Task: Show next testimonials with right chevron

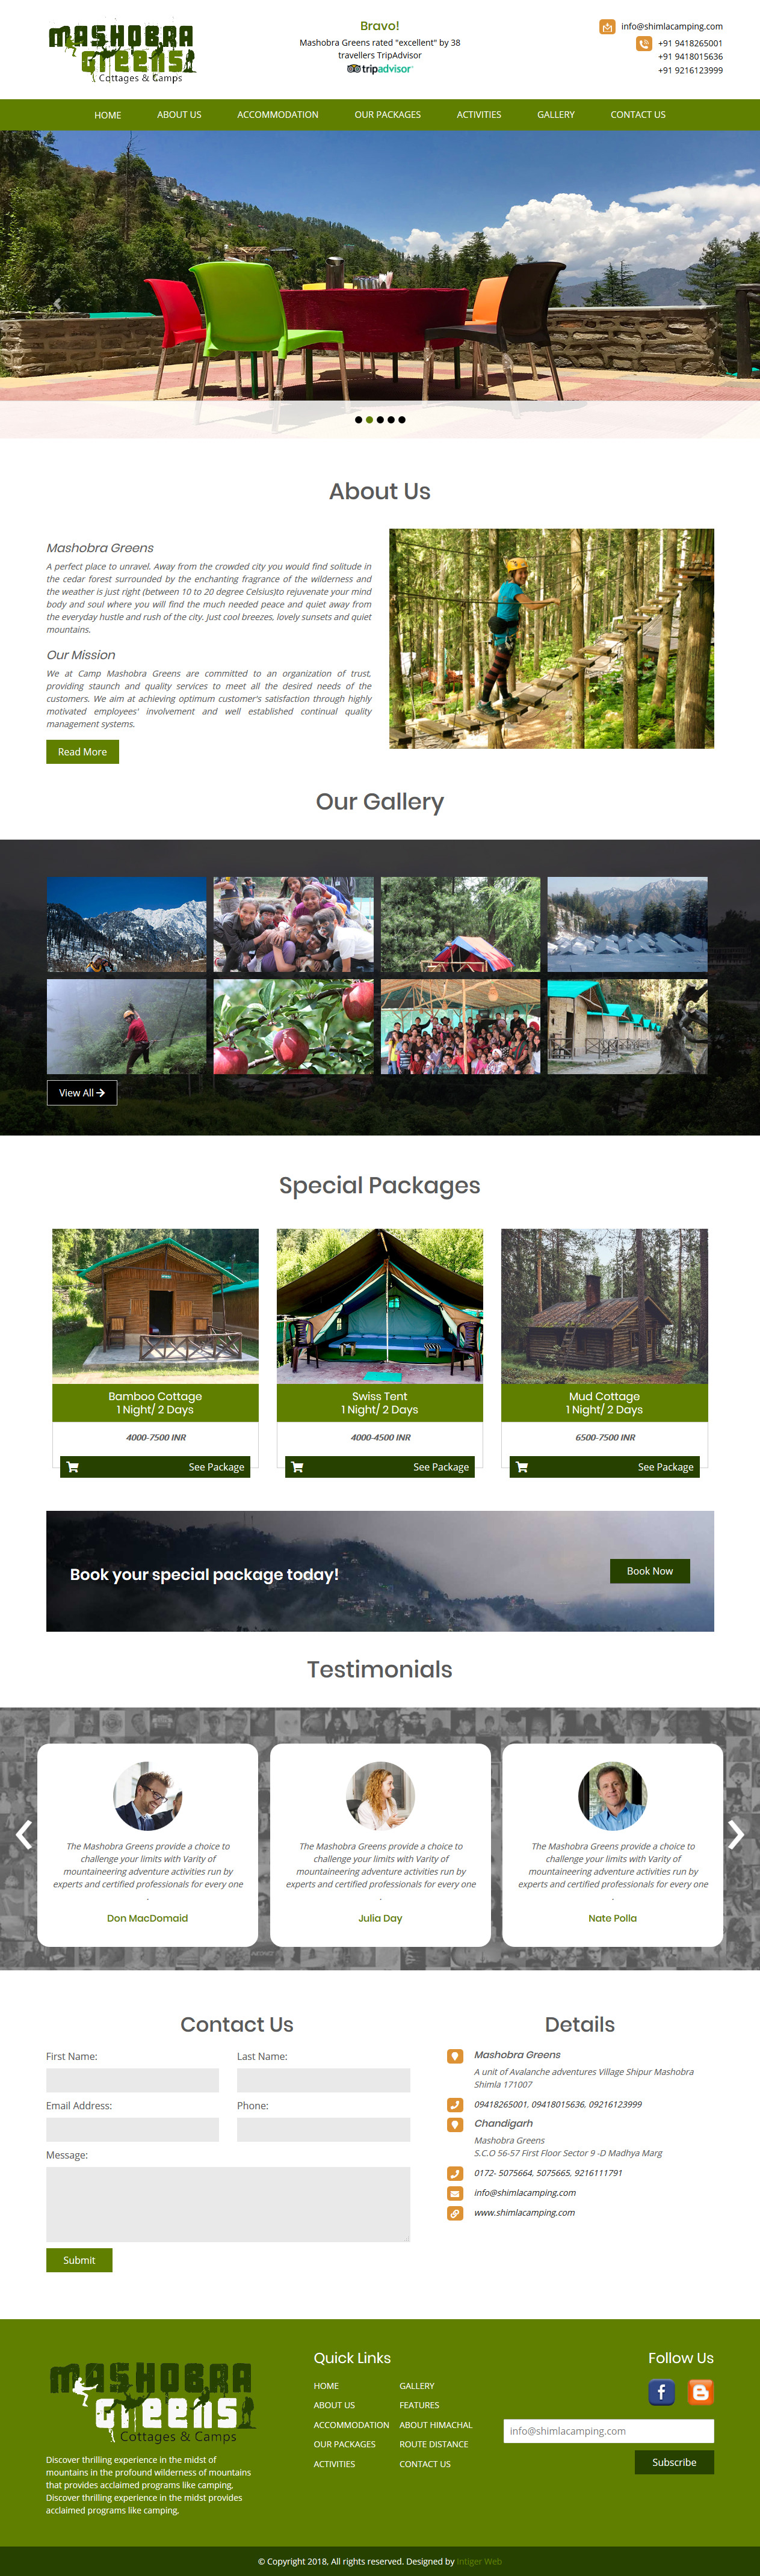Action: 736,1833
